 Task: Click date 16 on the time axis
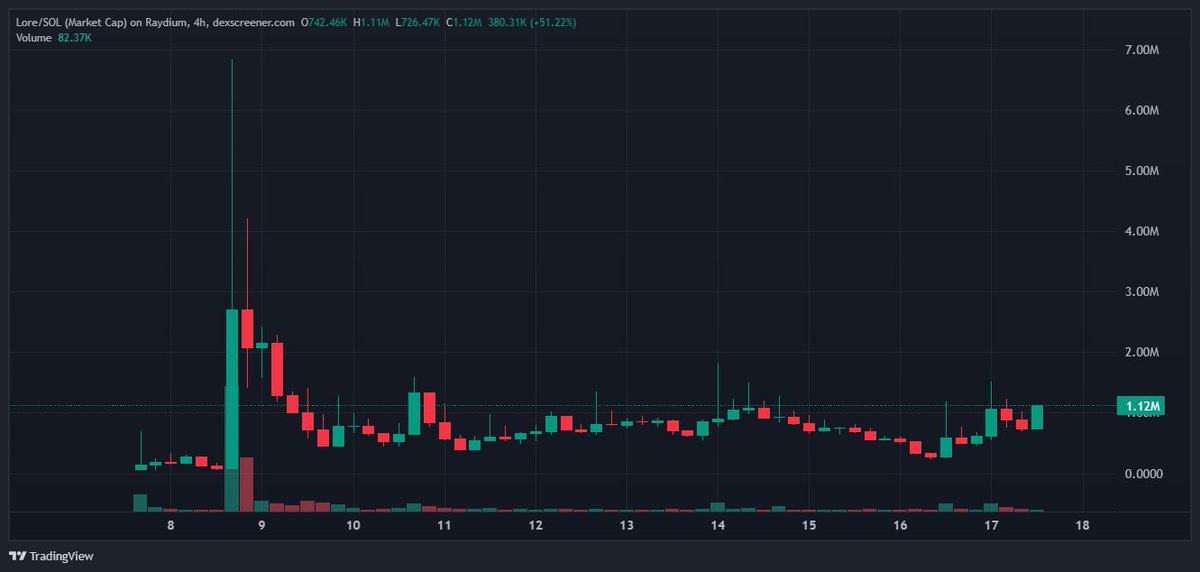coord(900,525)
